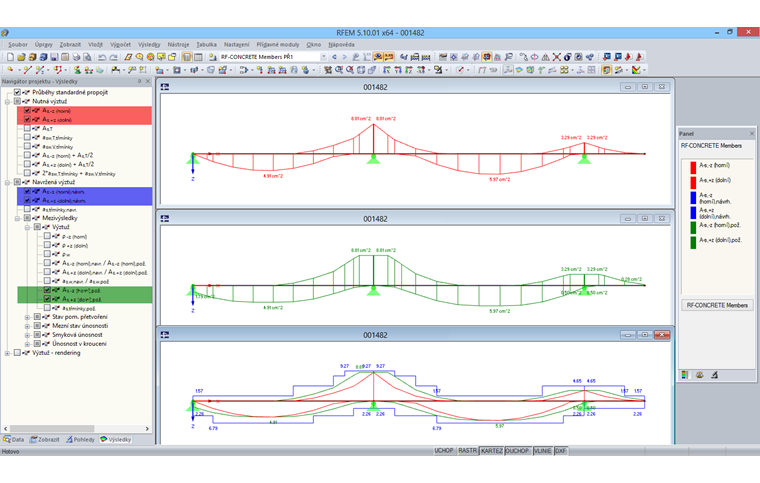Click the filter icon at Panel bottom
760x483 pixels.
click(714, 375)
